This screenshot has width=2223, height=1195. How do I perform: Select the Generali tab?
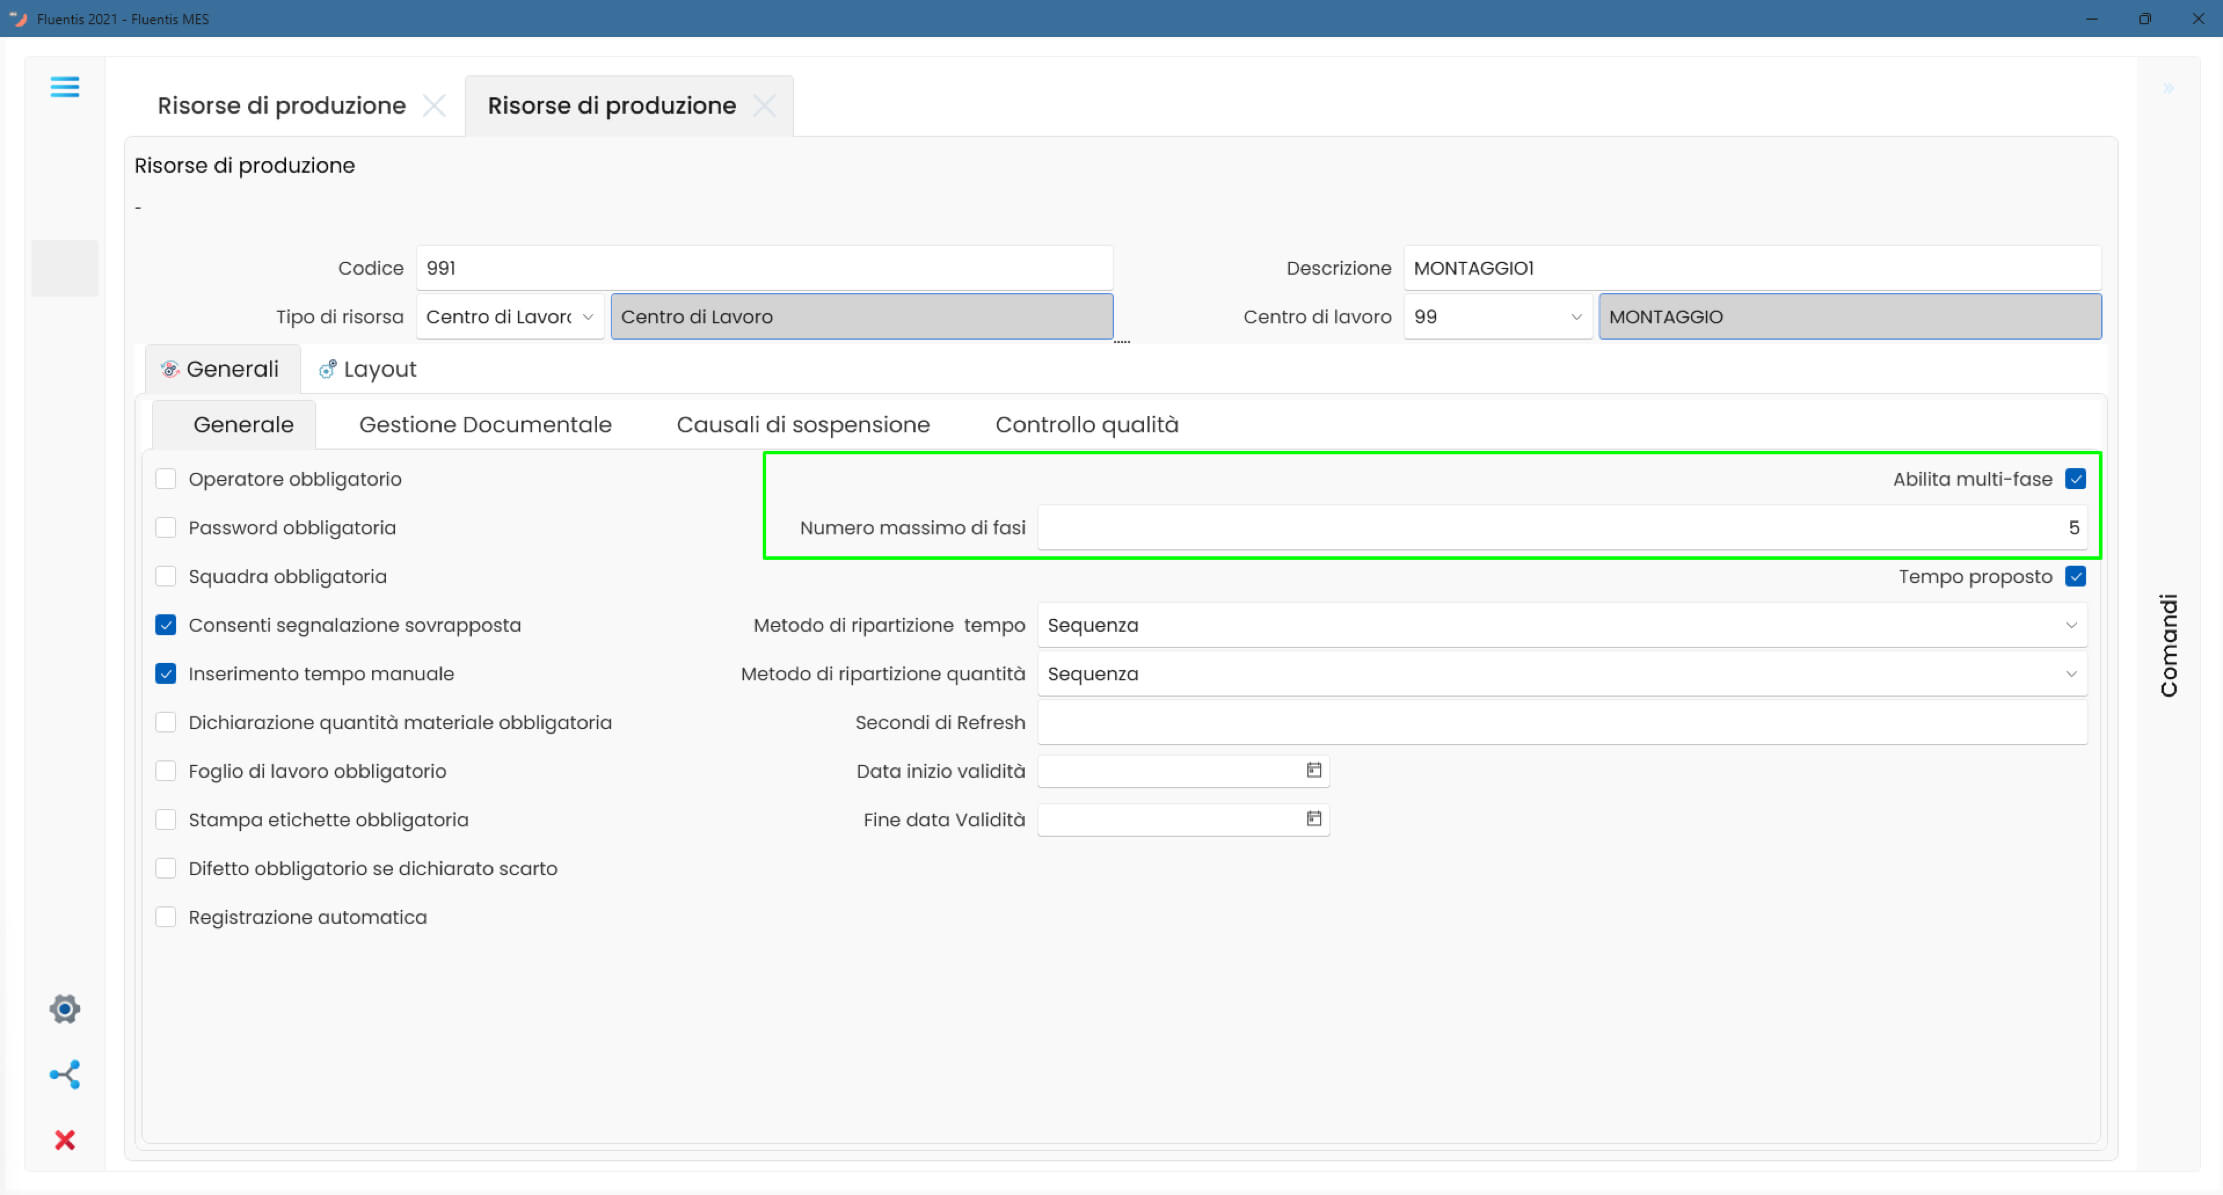[x=222, y=369]
